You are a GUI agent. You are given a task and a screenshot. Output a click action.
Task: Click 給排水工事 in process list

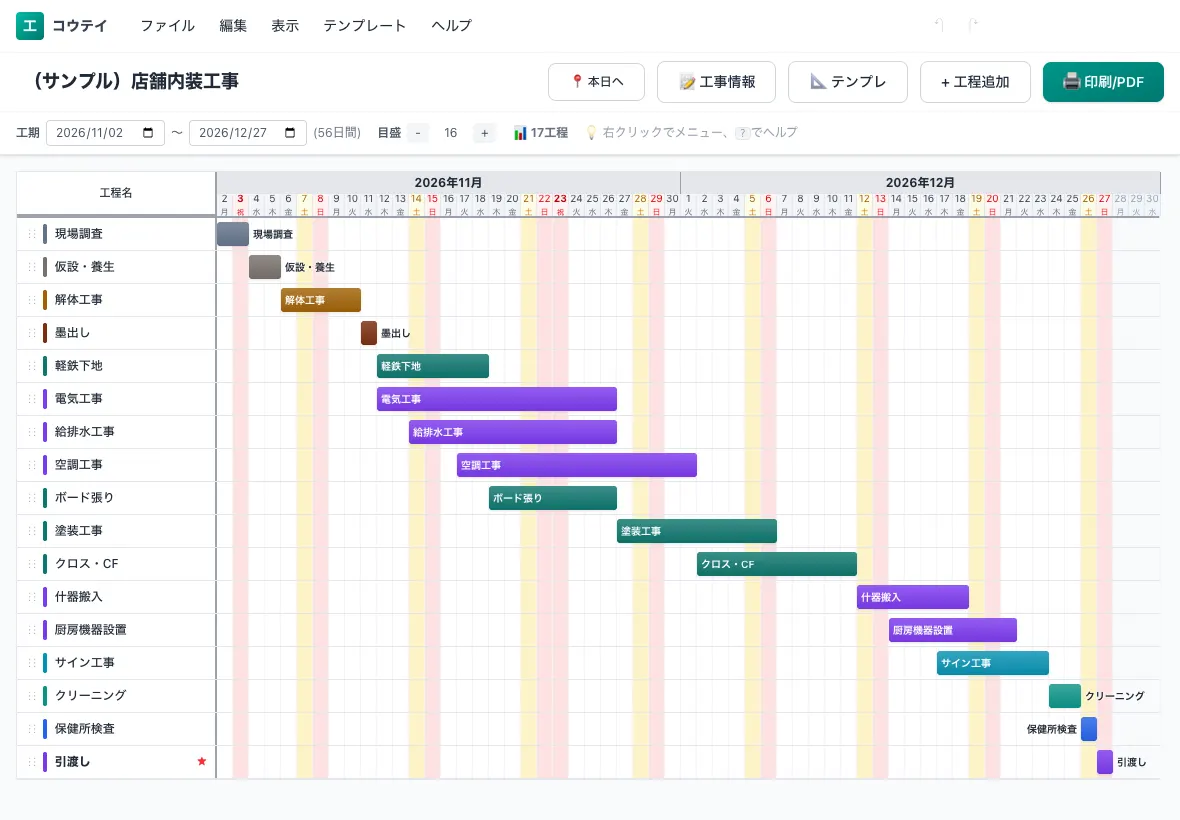[84, 432]
